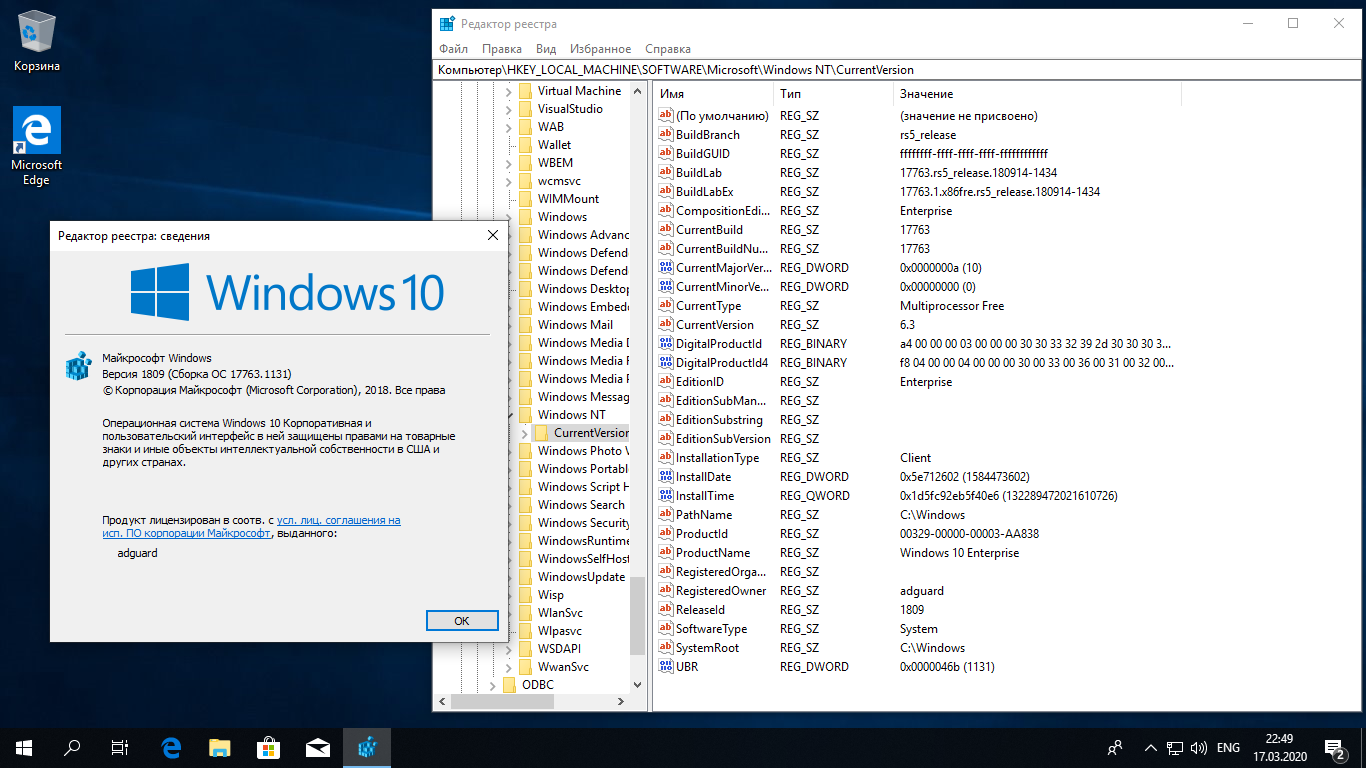Image resolution: width=1366 pixels, height=768 pixels.
Task: Click the Тип column header
Action: pos(833,93)
